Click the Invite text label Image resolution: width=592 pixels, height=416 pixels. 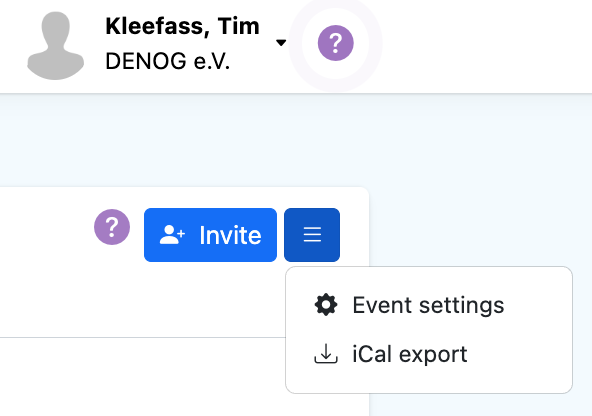tap(230, 235)
